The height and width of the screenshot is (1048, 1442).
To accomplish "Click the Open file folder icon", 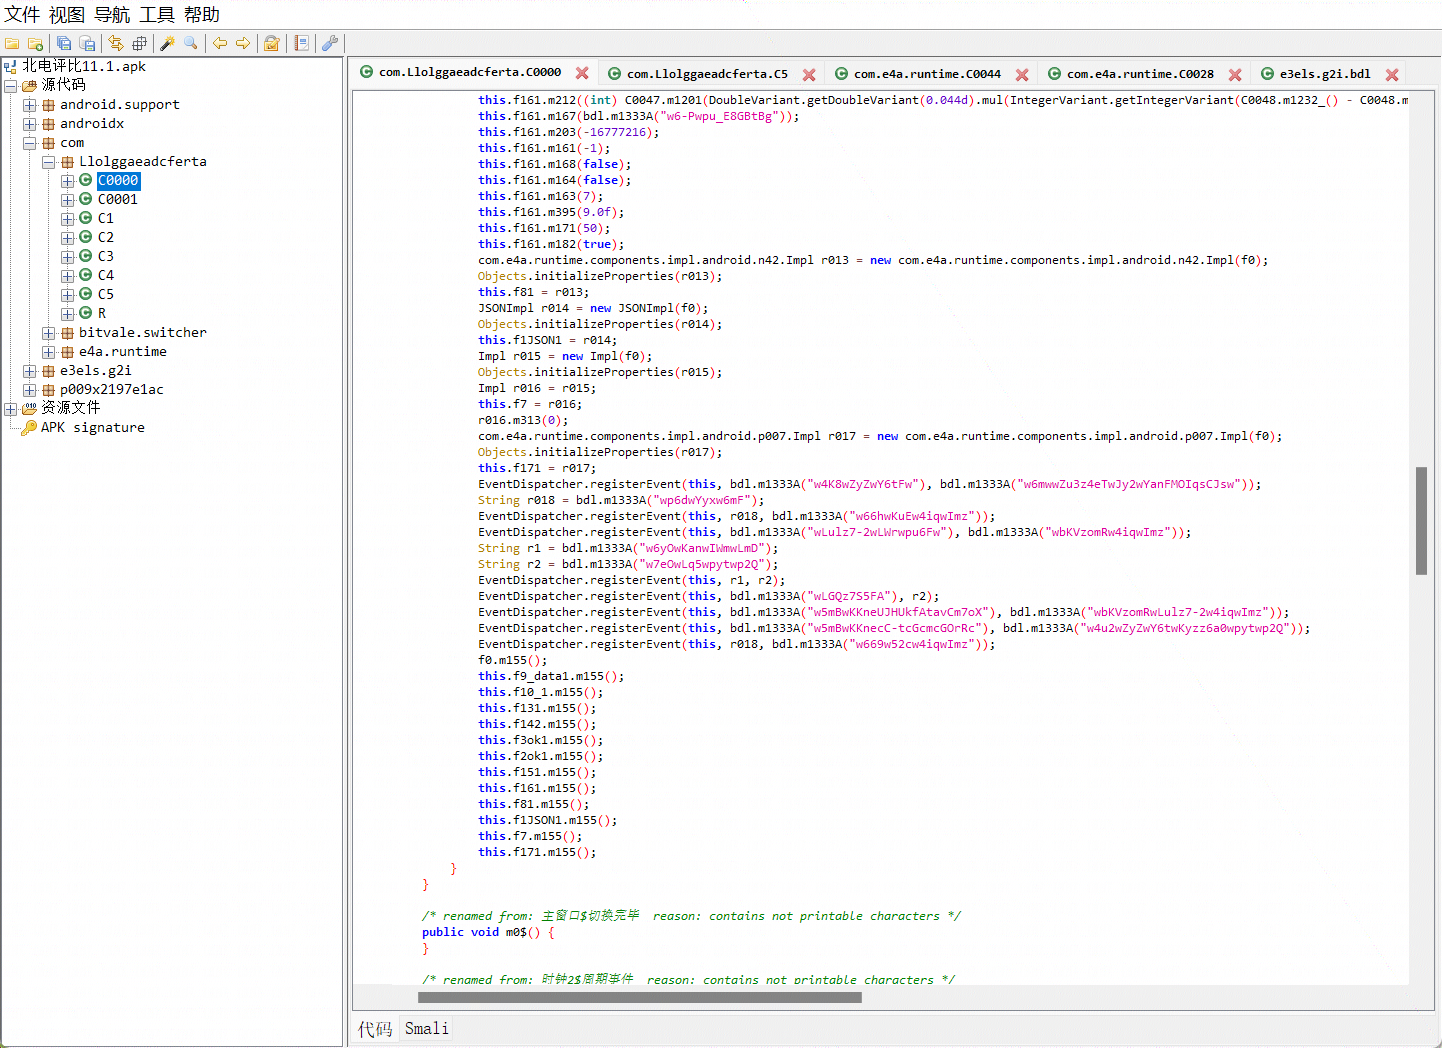I will click(x=12, y=43).
